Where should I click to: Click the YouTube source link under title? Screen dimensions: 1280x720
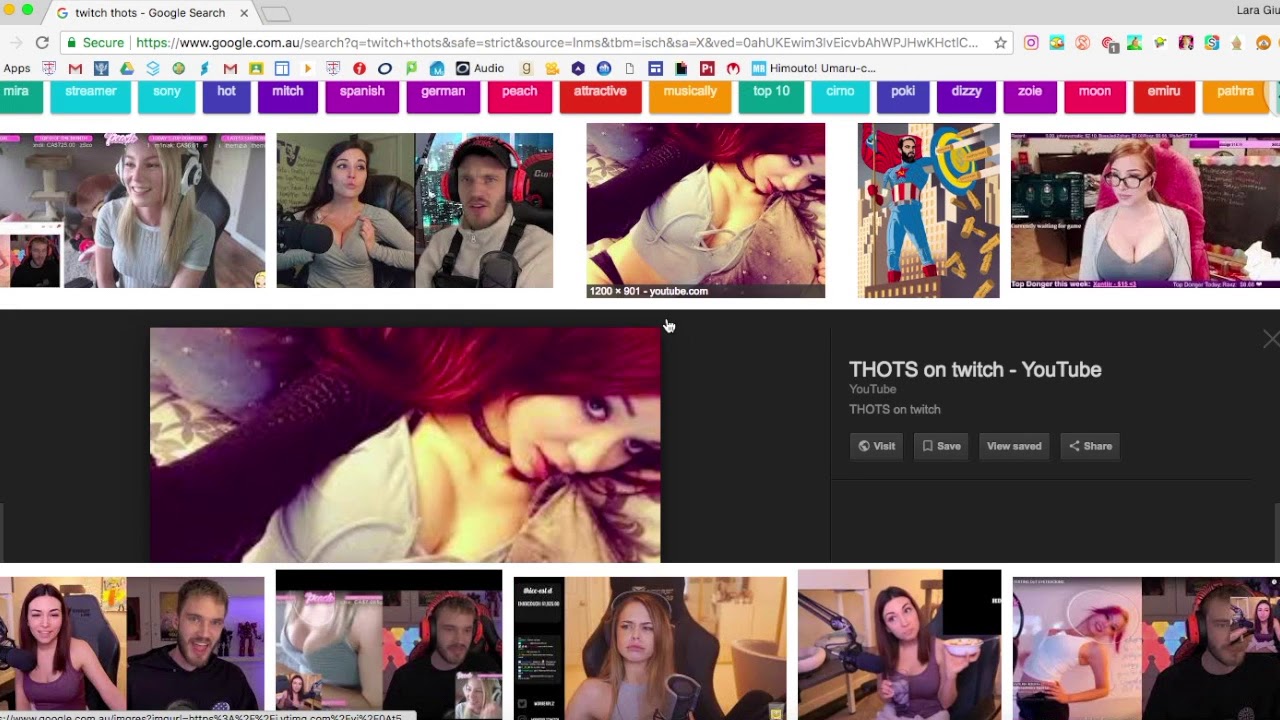872,389
